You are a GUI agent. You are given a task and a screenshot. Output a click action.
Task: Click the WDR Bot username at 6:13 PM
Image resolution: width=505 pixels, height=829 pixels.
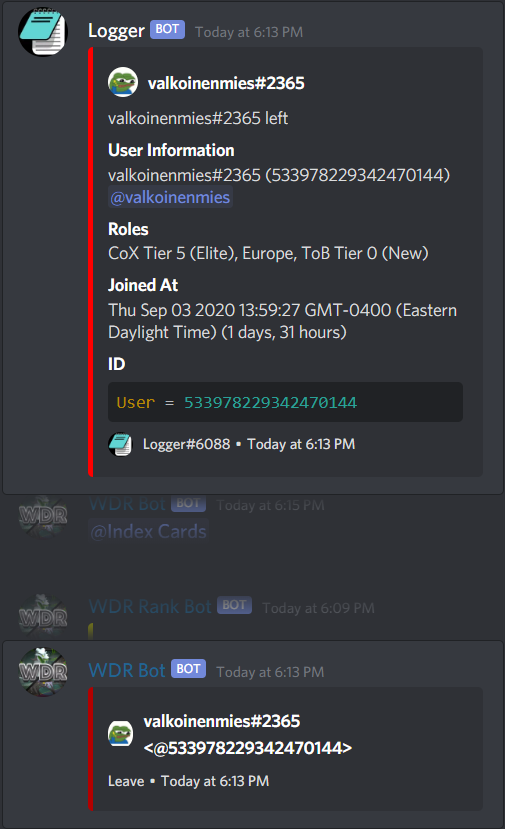point(127,670)
